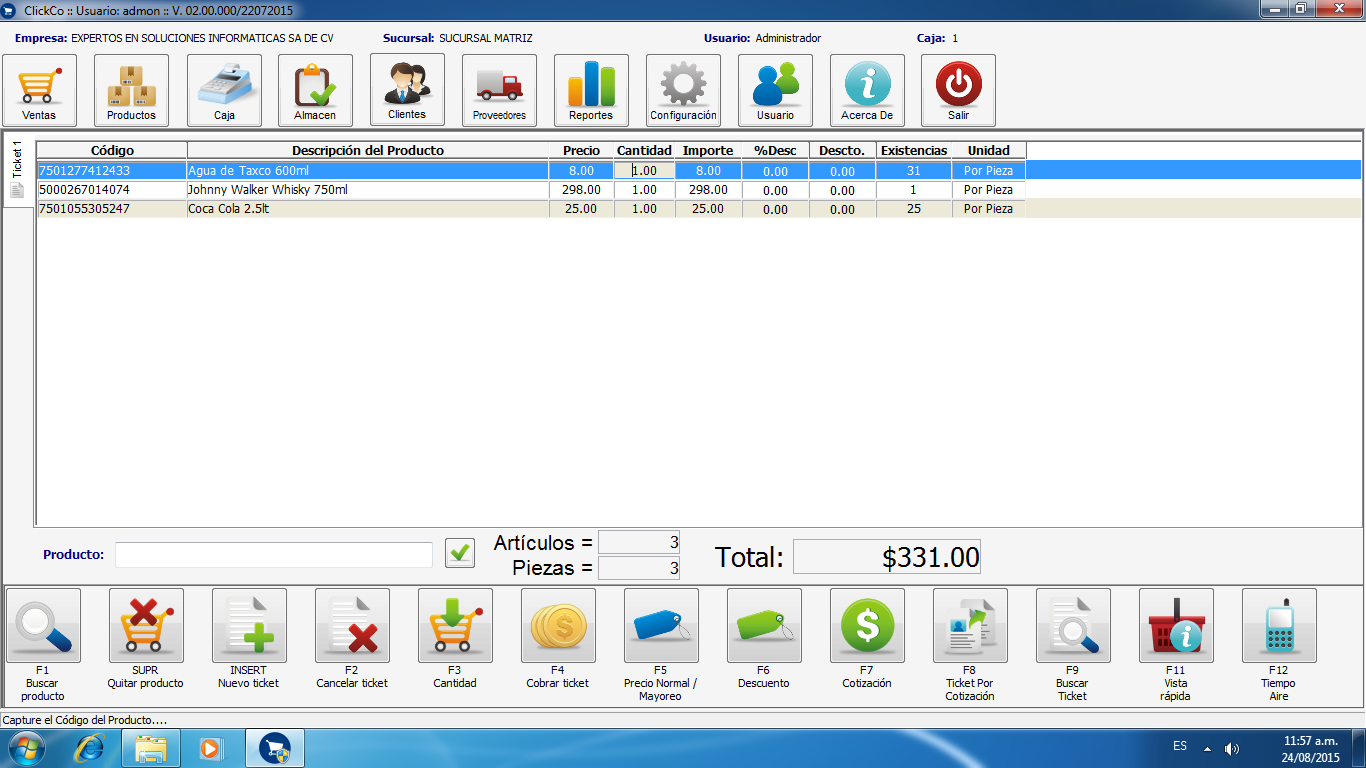Click F6 Descuento green tag icon
Viewport: 1366px width, 768px height.
764,625
